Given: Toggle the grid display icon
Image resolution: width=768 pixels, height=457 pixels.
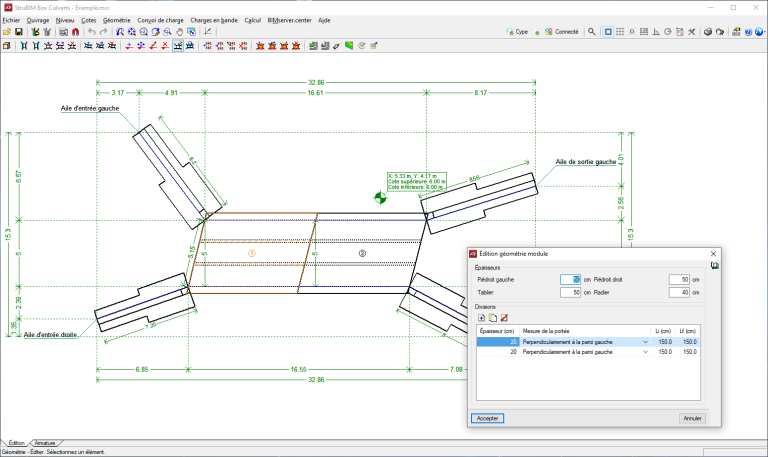Looking at the screenshot, I should (x=620, y=32).
